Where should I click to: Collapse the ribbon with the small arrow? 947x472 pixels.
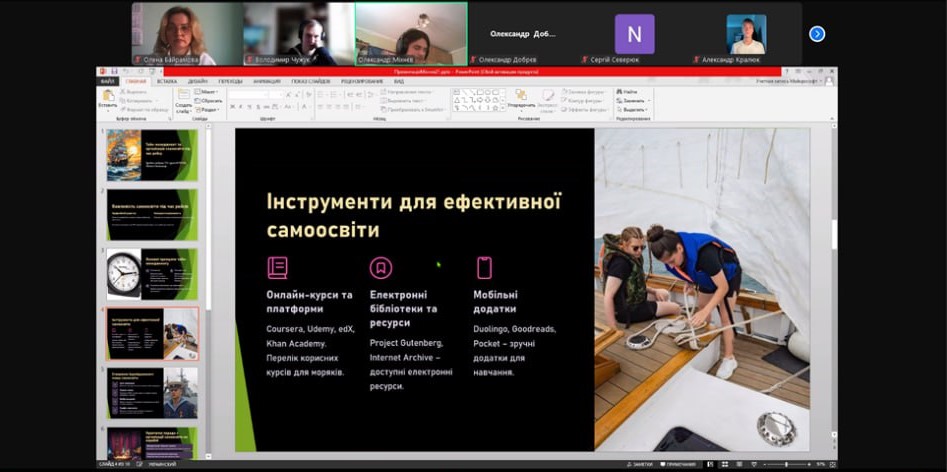(x=832, y=119)
